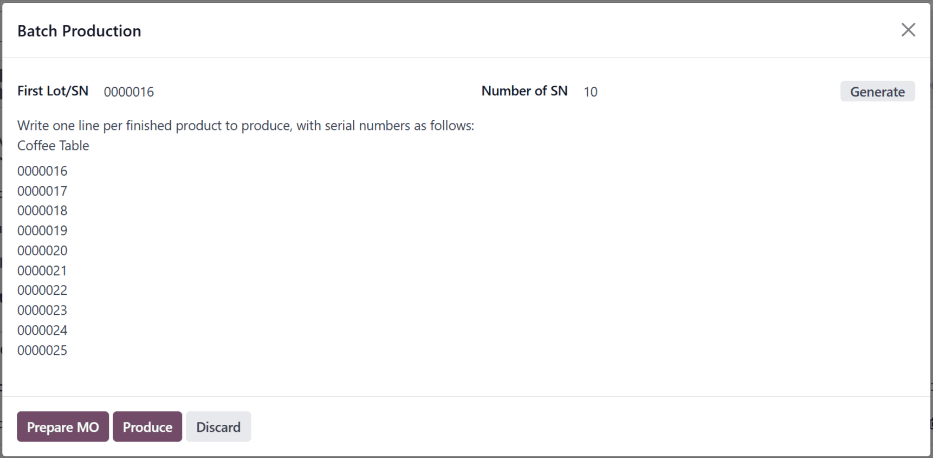933x458 pixels.
Task: Focus the Number of SN field
Action: [x=700, y=92]
